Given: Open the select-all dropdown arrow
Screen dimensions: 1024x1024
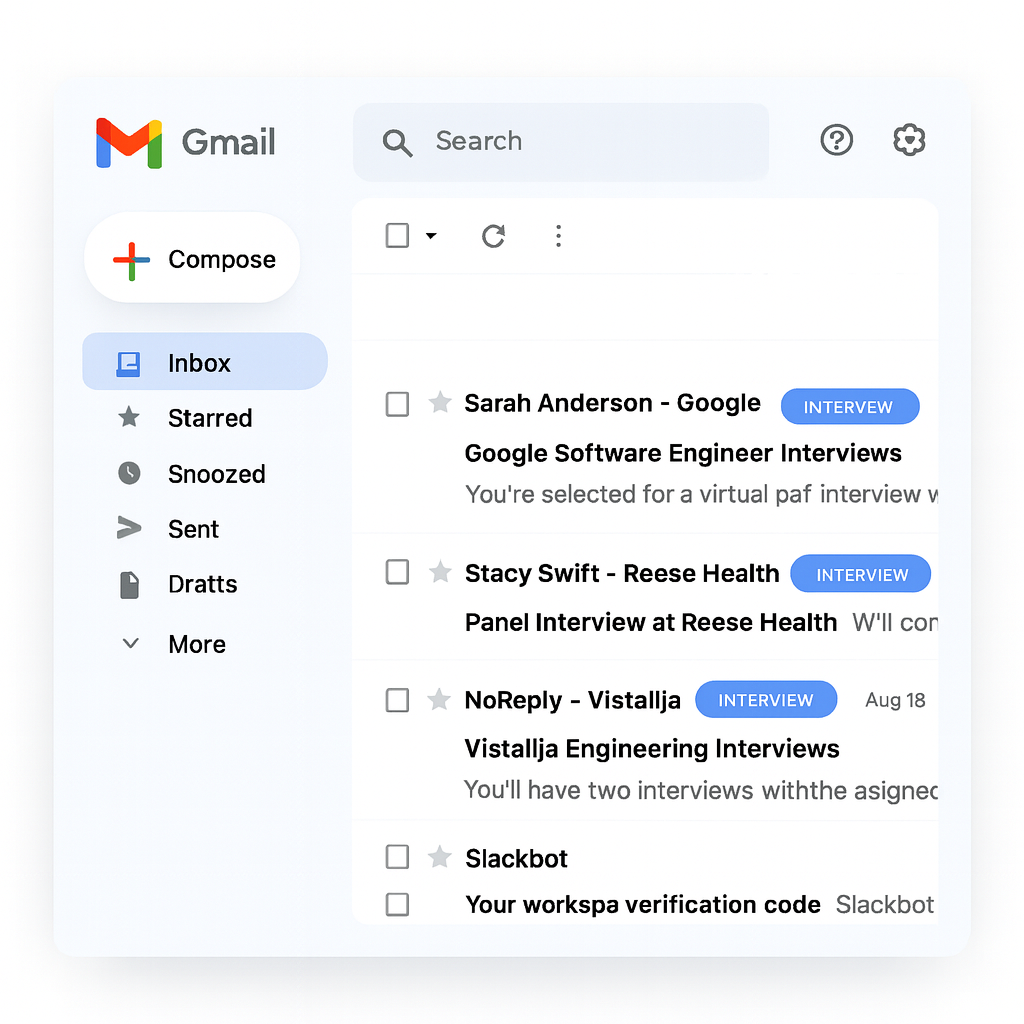Looking at the screenshot, I should 431,236.
